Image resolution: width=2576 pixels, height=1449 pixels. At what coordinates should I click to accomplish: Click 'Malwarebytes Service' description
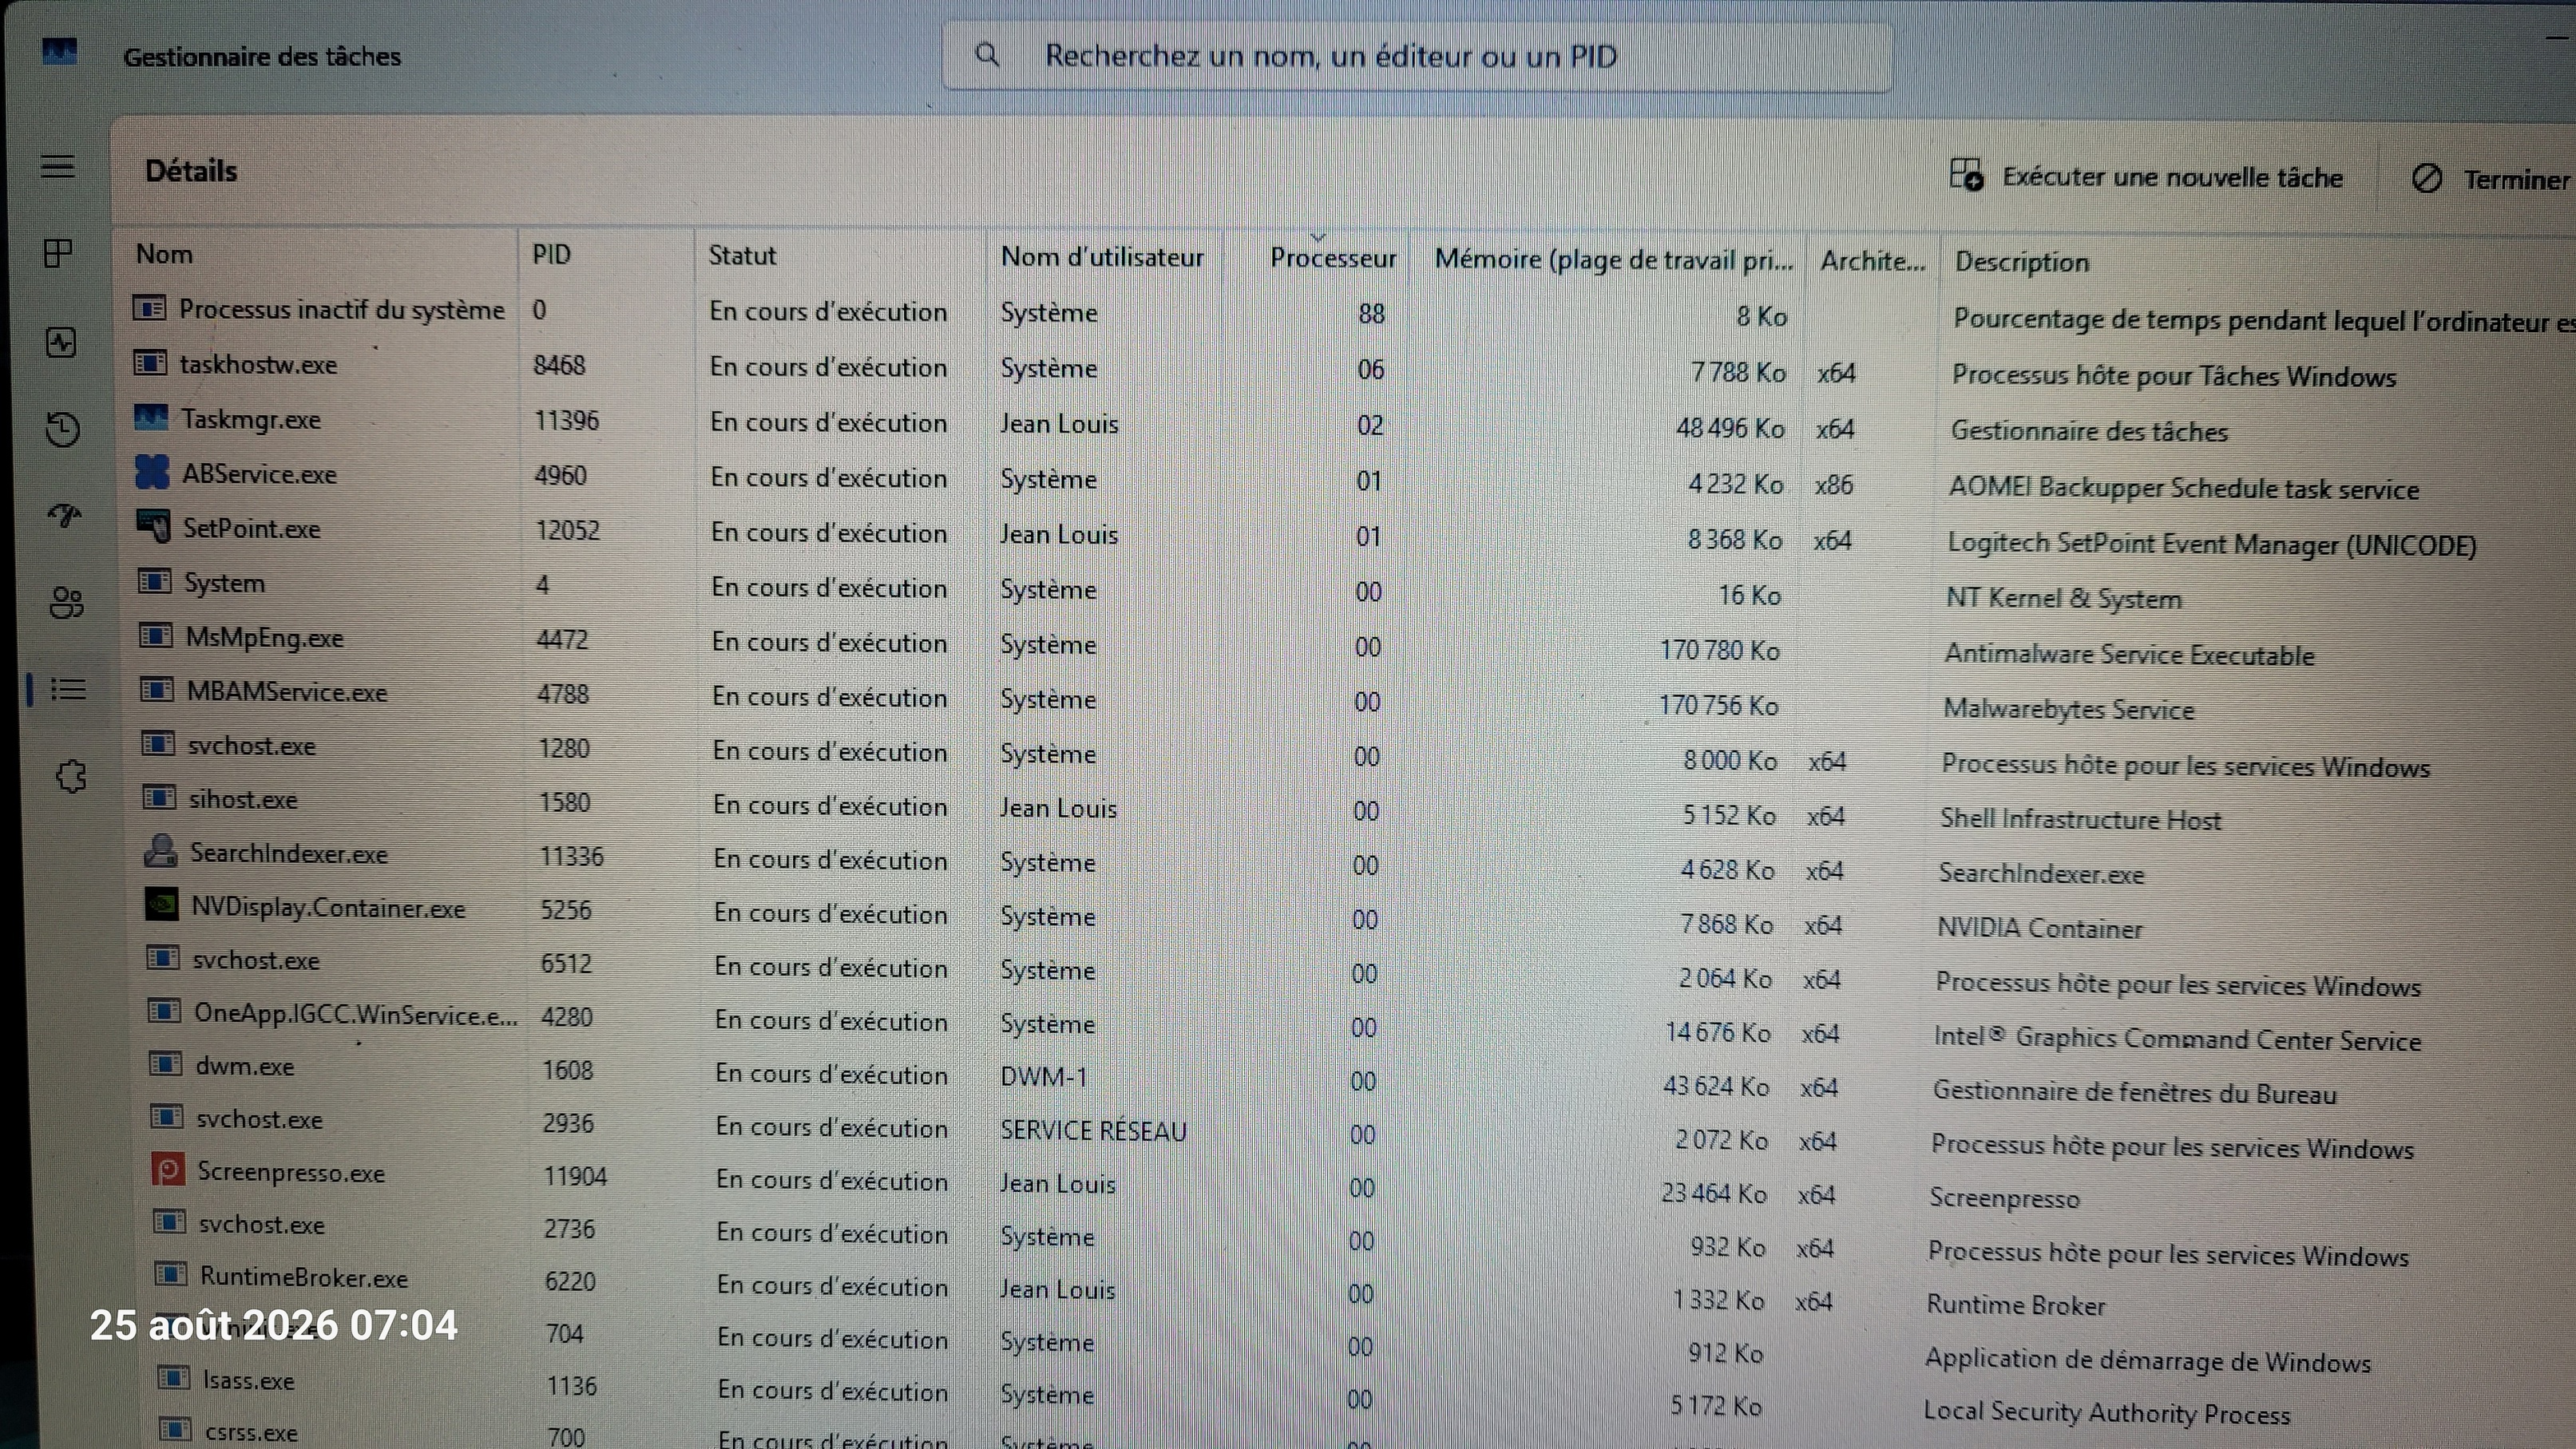tap(2068, 709)
